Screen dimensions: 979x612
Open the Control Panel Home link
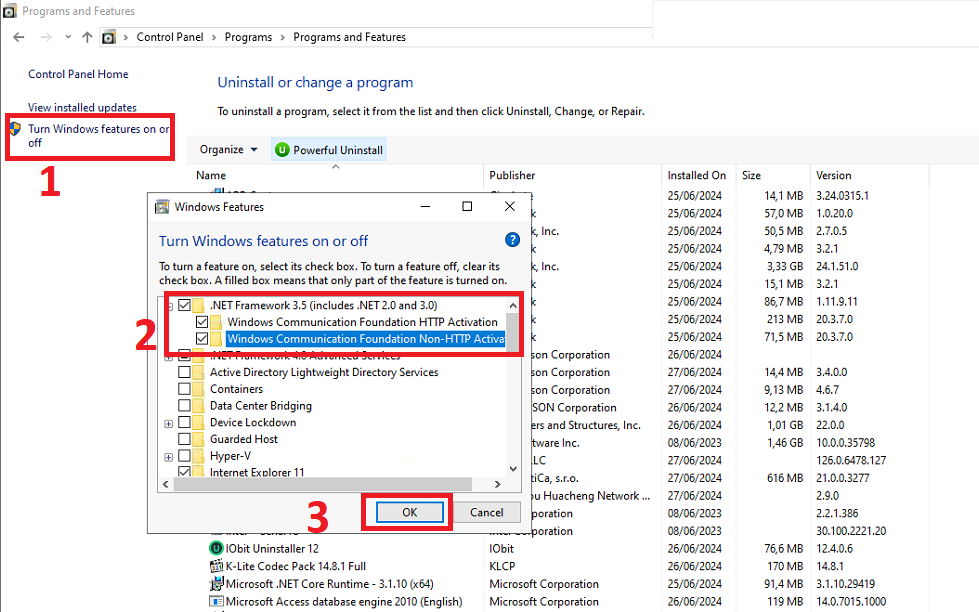pyautogui.click(x=78, y=74)
